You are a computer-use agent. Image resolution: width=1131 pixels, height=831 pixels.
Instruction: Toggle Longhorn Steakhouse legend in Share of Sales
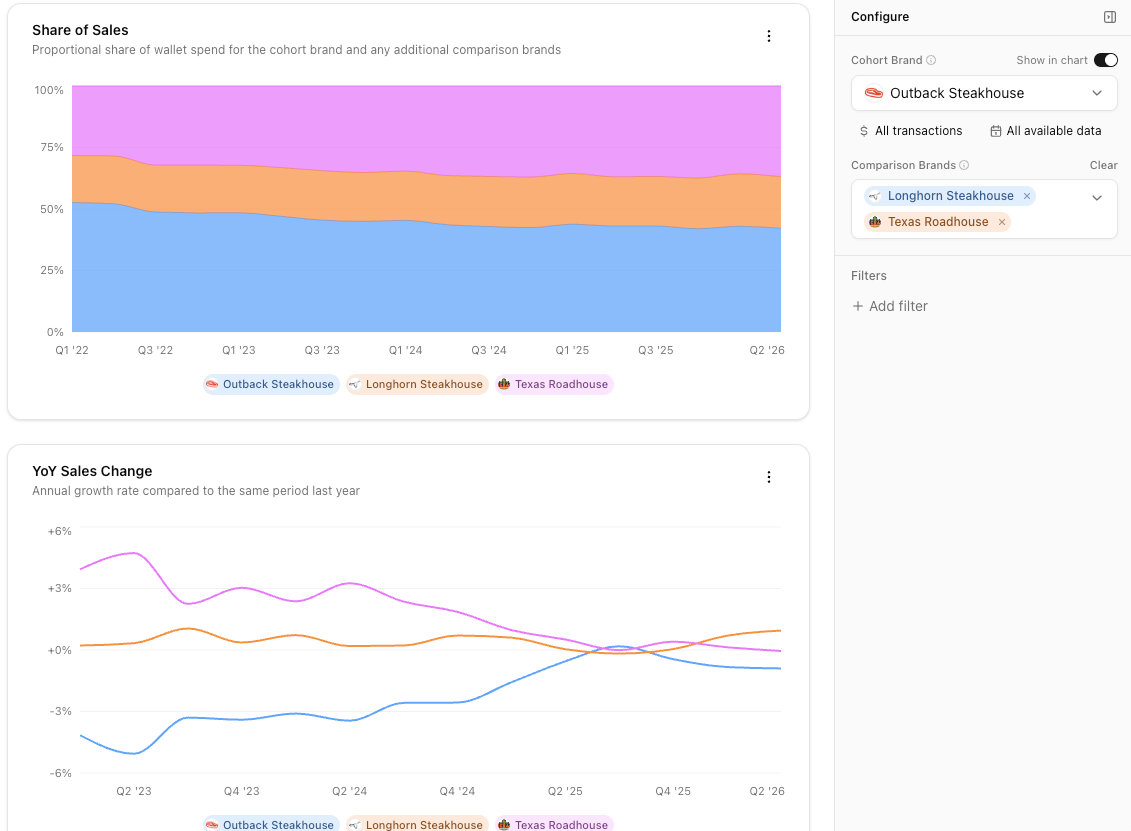tap(417, 384)
